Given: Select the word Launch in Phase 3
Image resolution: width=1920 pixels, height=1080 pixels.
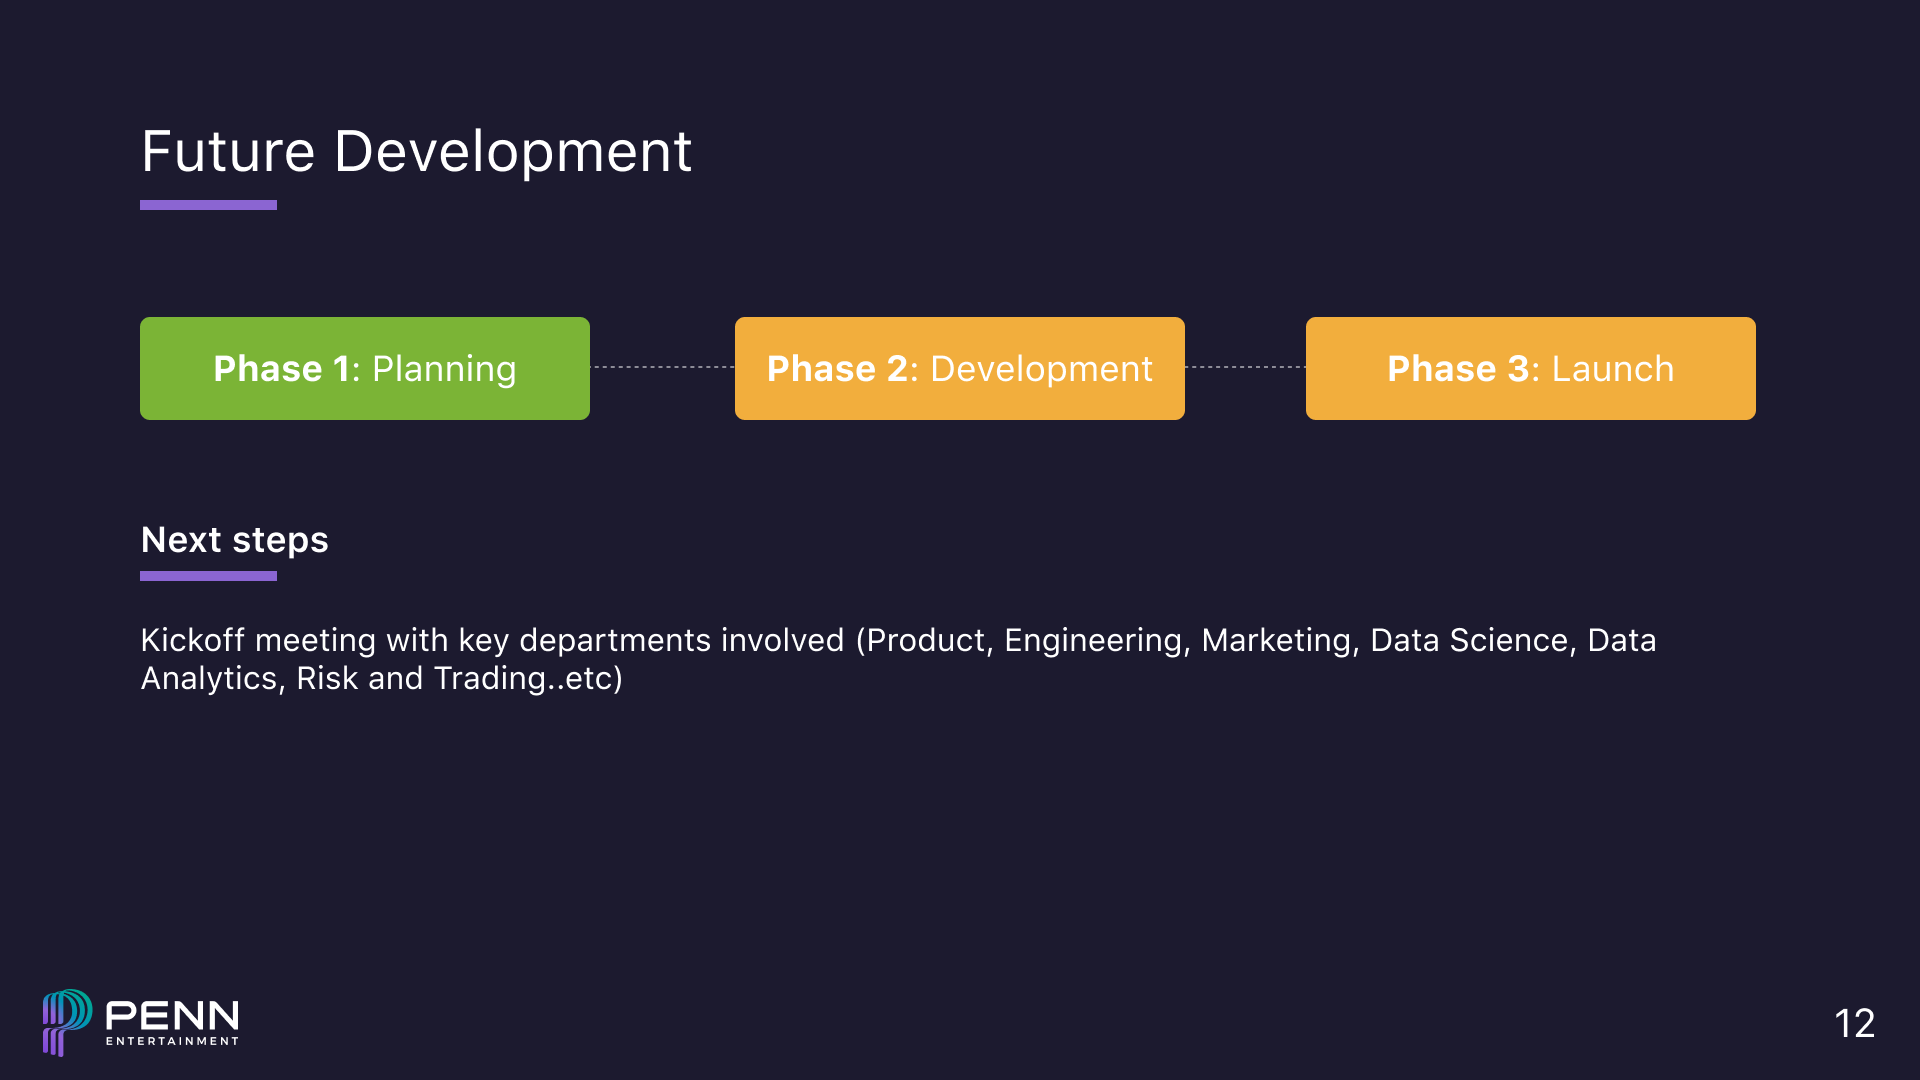Looking at the screenshot, I should [1613, 368].
